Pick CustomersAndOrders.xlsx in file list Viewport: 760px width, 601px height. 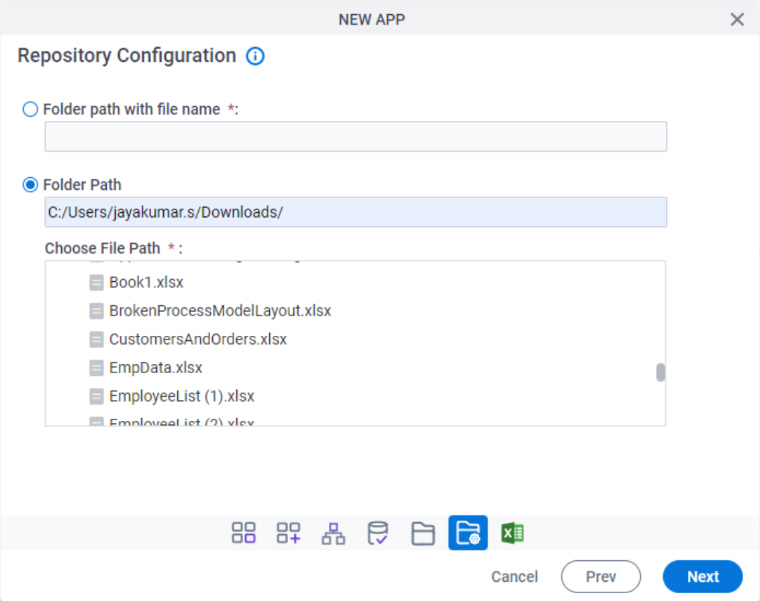pyautogui.click(x=197, y=339)
